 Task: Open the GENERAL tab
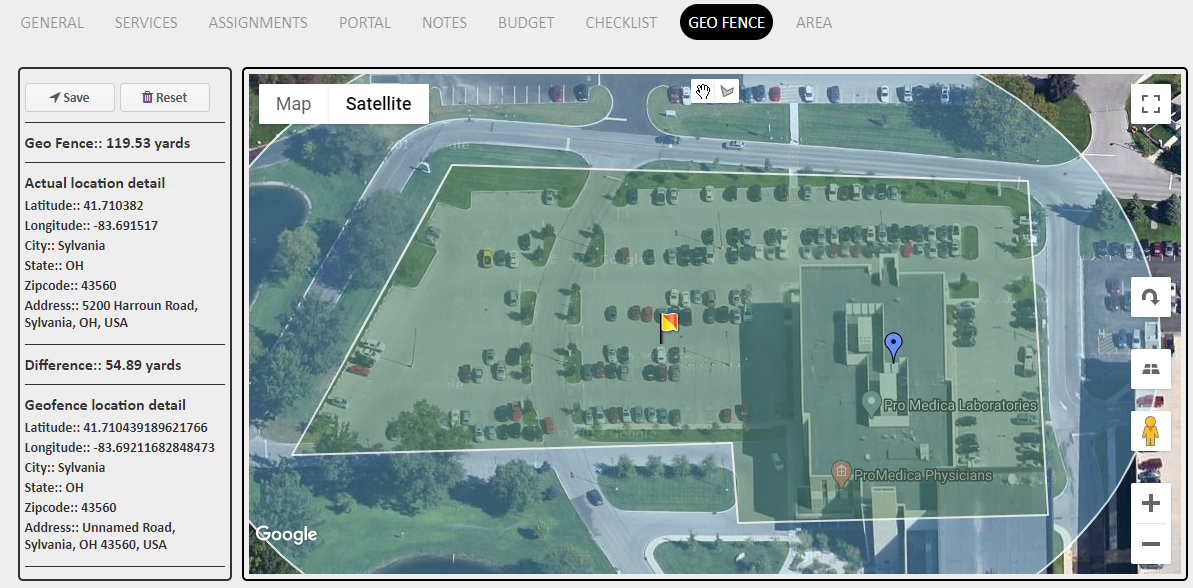(52, 22)
